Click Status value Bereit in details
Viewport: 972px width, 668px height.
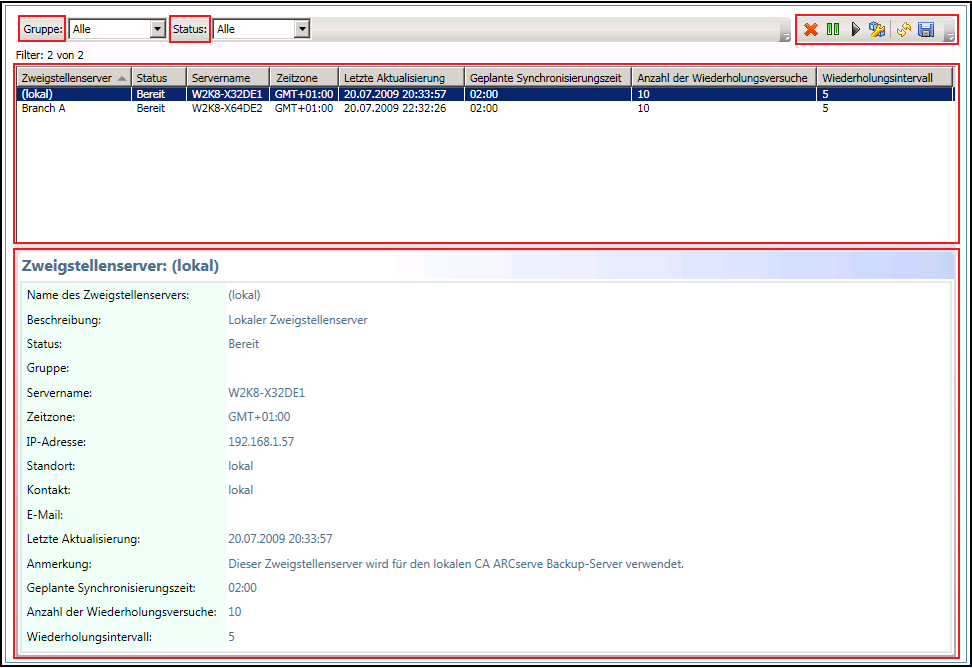(x=244, y=344)
